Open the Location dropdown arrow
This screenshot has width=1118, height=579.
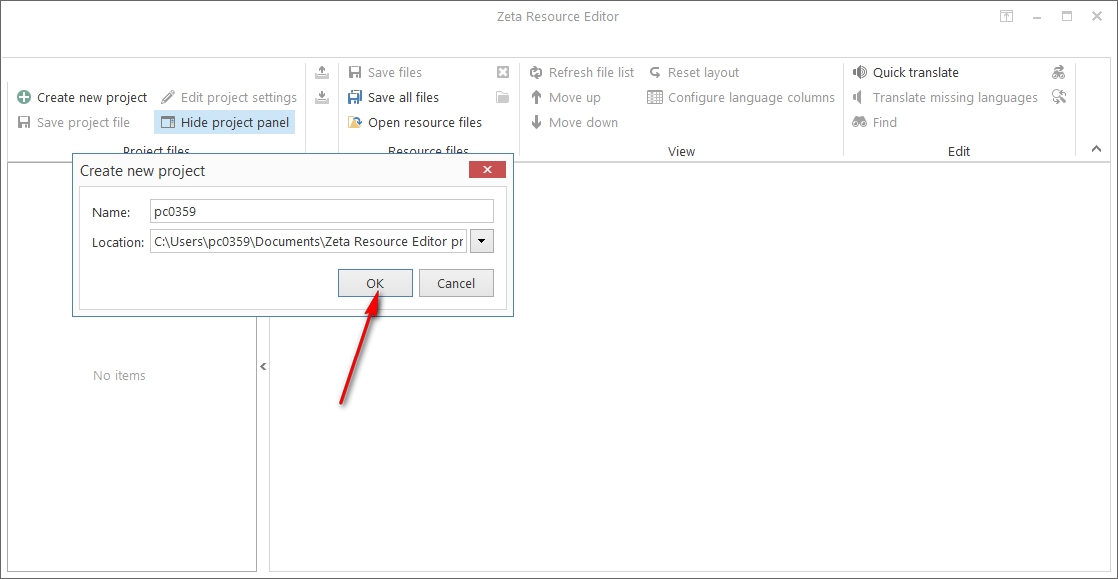pyautogui.click(x=482, y=242)
